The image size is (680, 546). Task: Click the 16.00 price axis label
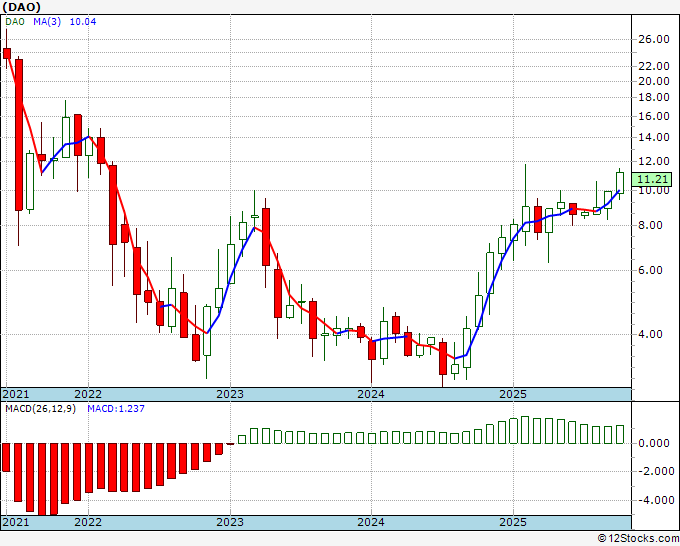coord(654,116)
